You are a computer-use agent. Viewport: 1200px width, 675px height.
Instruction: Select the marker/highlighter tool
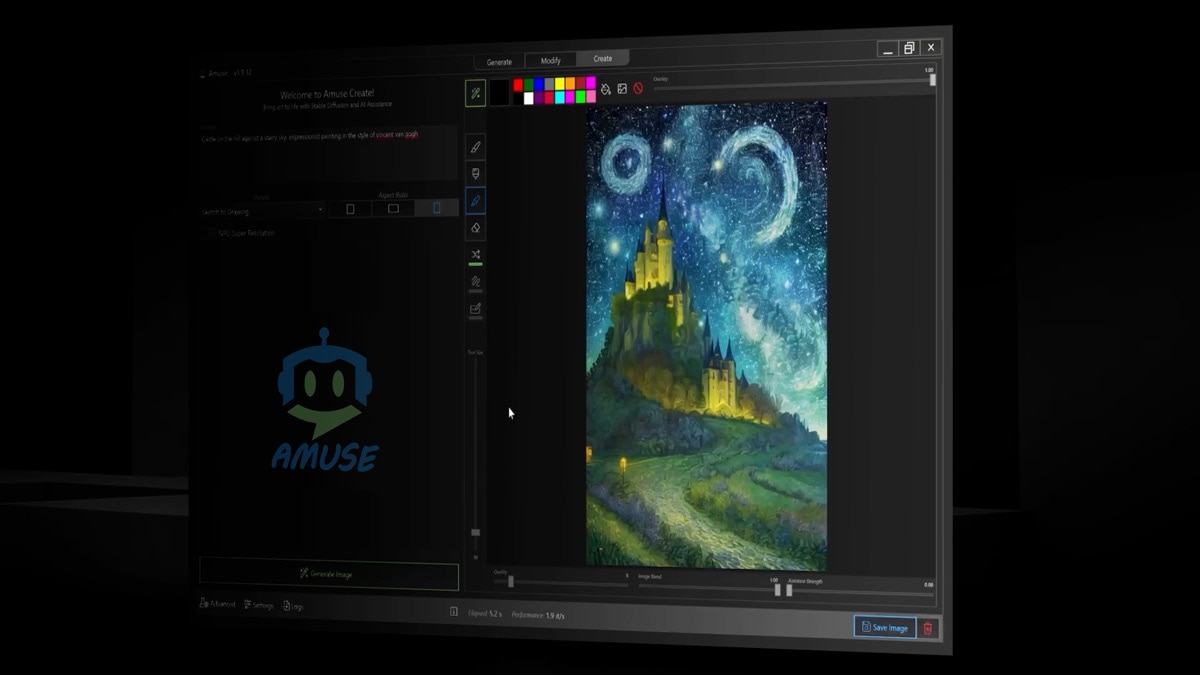click(x=476, y=174)
